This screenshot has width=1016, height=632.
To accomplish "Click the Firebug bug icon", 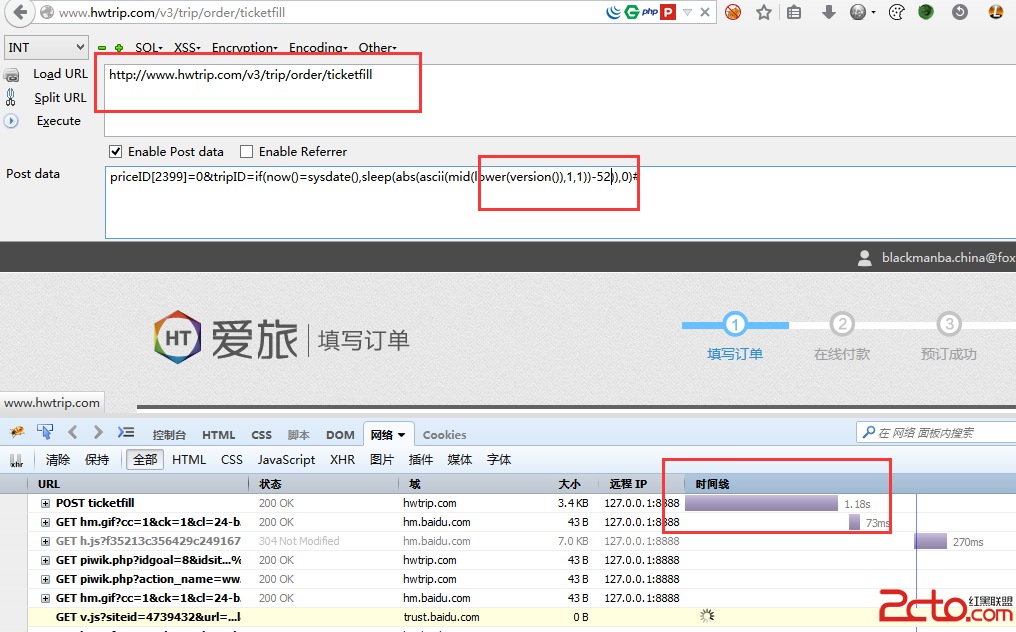I will pyautogui.click(x=17, y=433).
